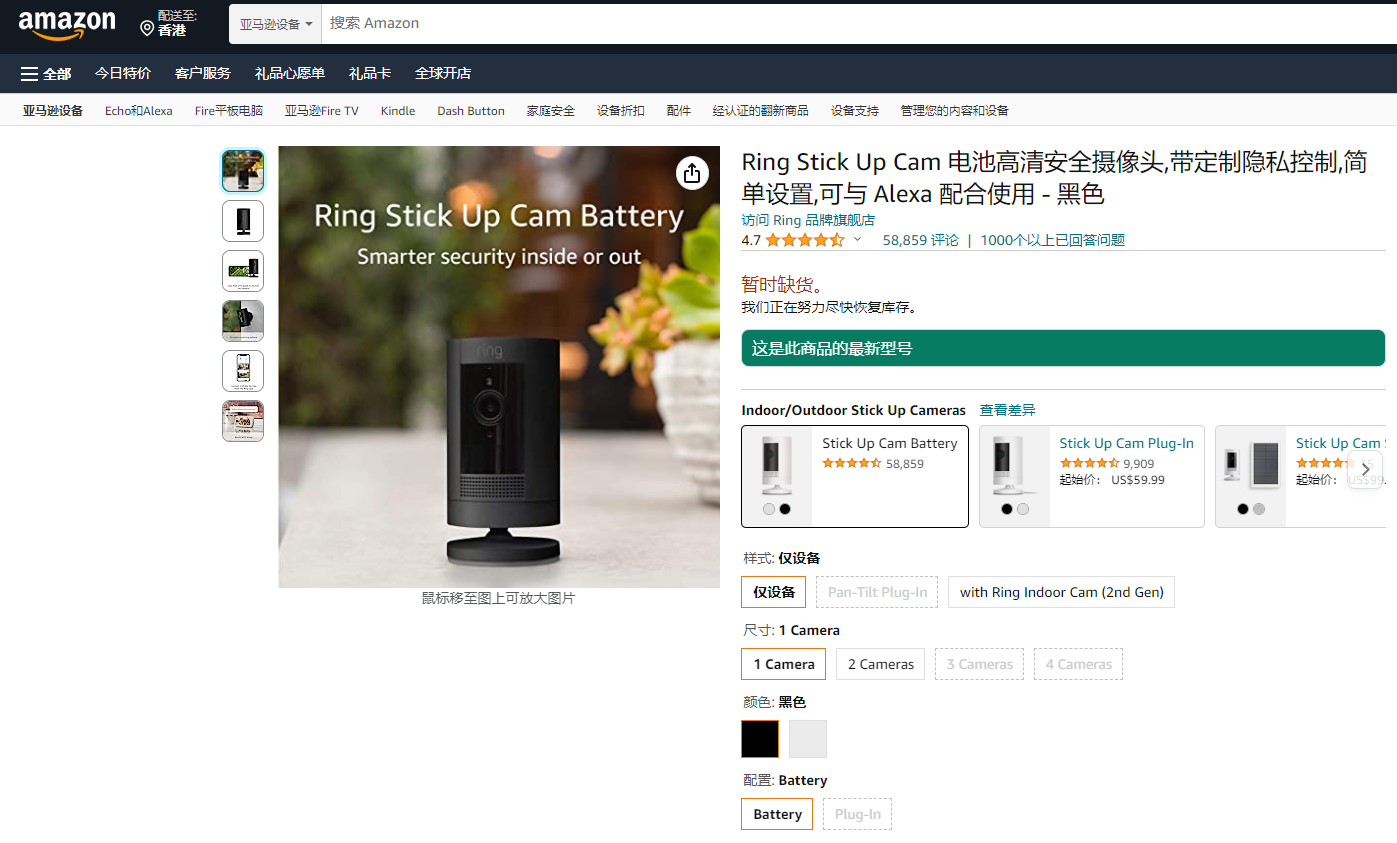Viewport: 1397px width, 843px height.
Task: Select the black color swatch under 颜色
Action: [x=759, y=738]
